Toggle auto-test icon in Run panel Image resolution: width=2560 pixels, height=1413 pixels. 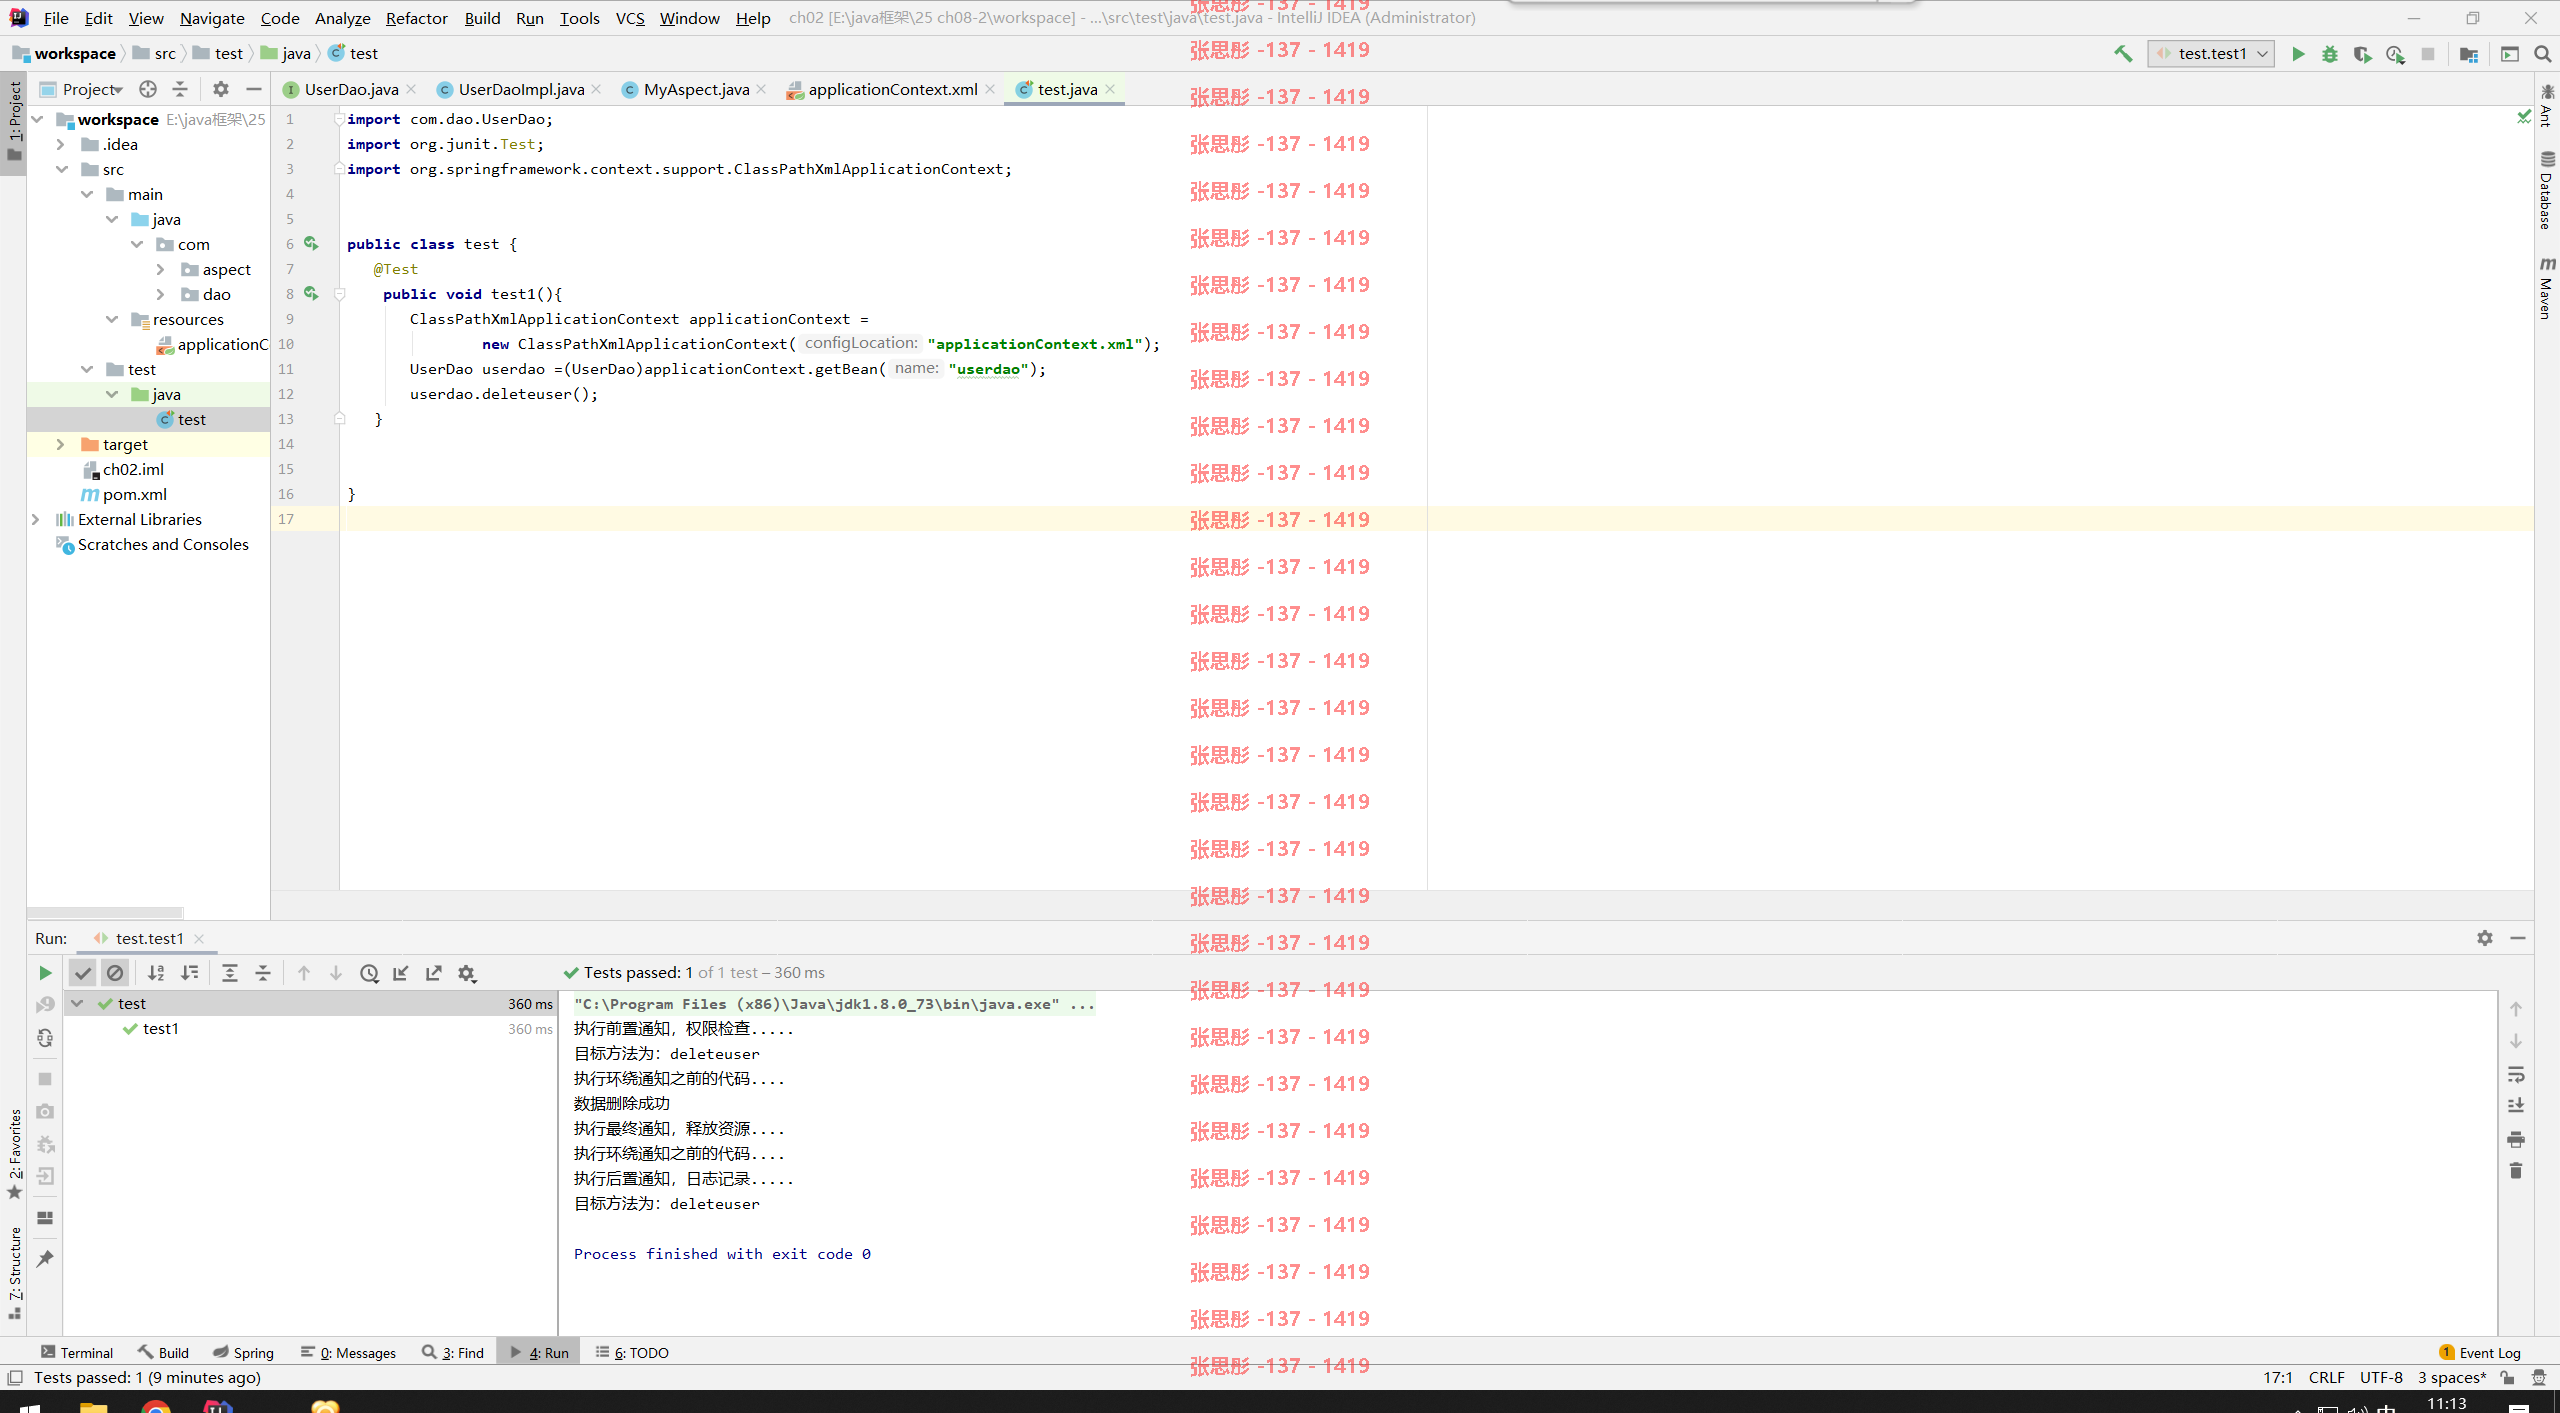44,1038
